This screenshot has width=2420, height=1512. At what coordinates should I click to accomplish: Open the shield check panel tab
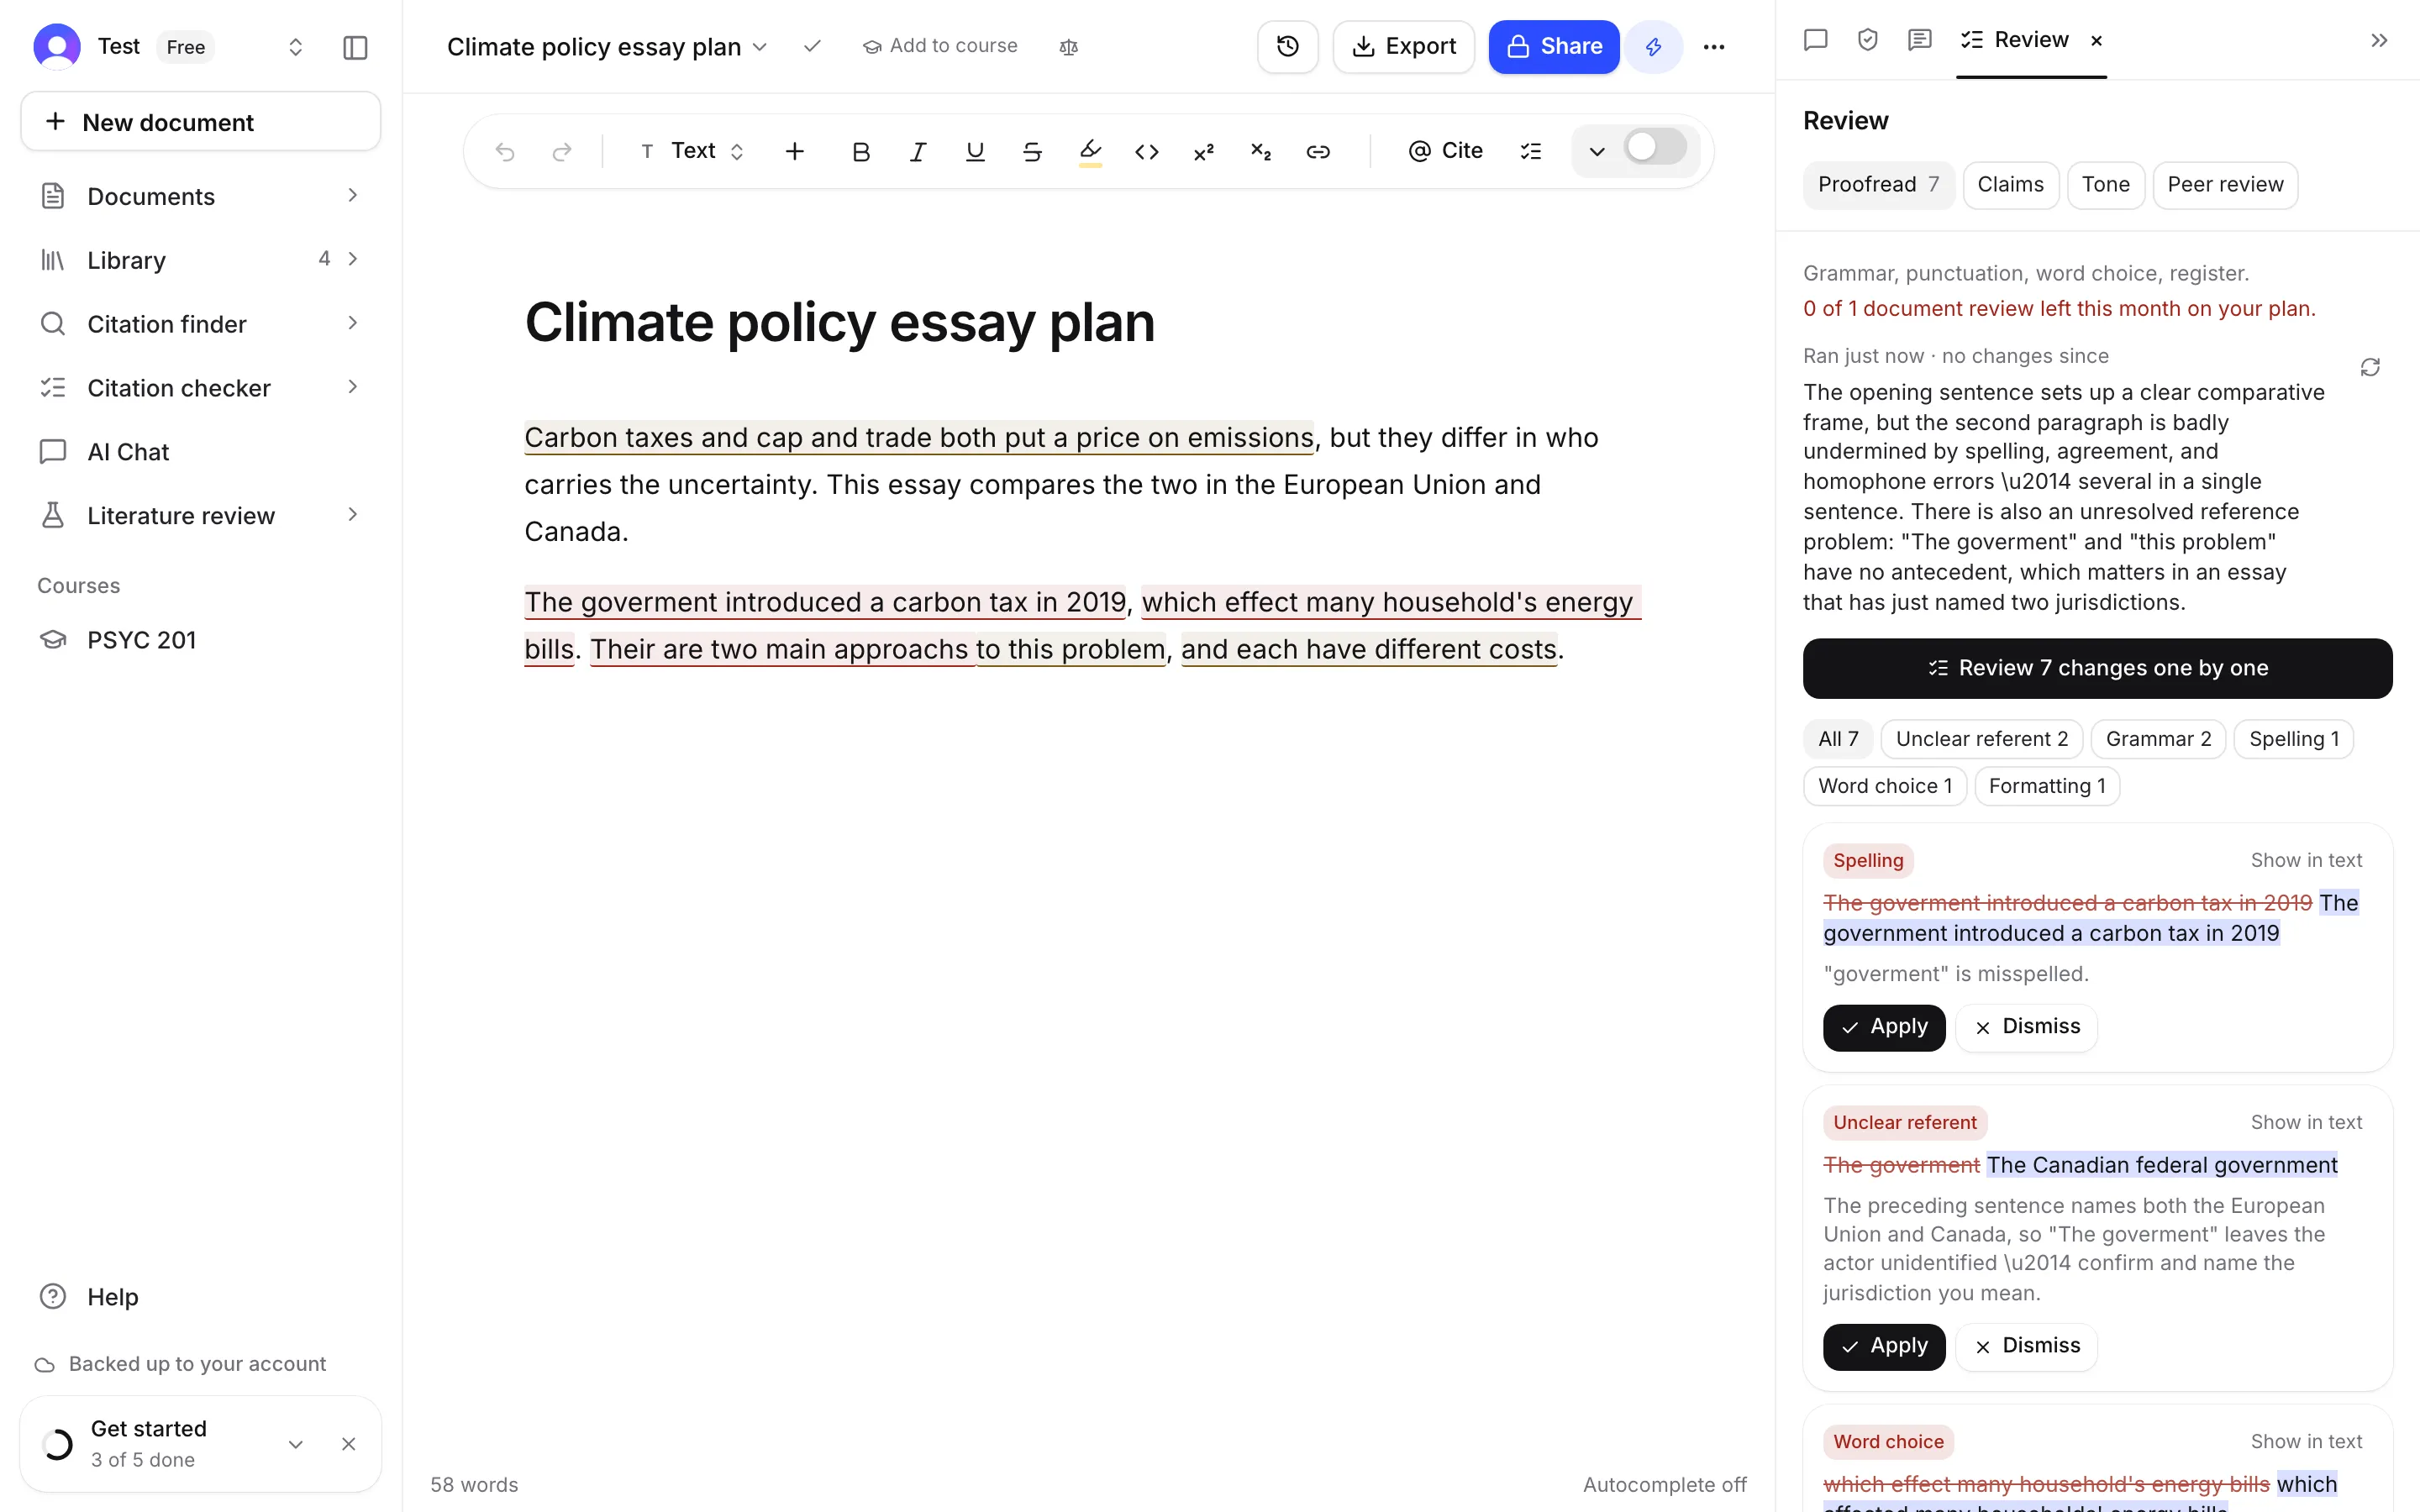pos(1867,40)
